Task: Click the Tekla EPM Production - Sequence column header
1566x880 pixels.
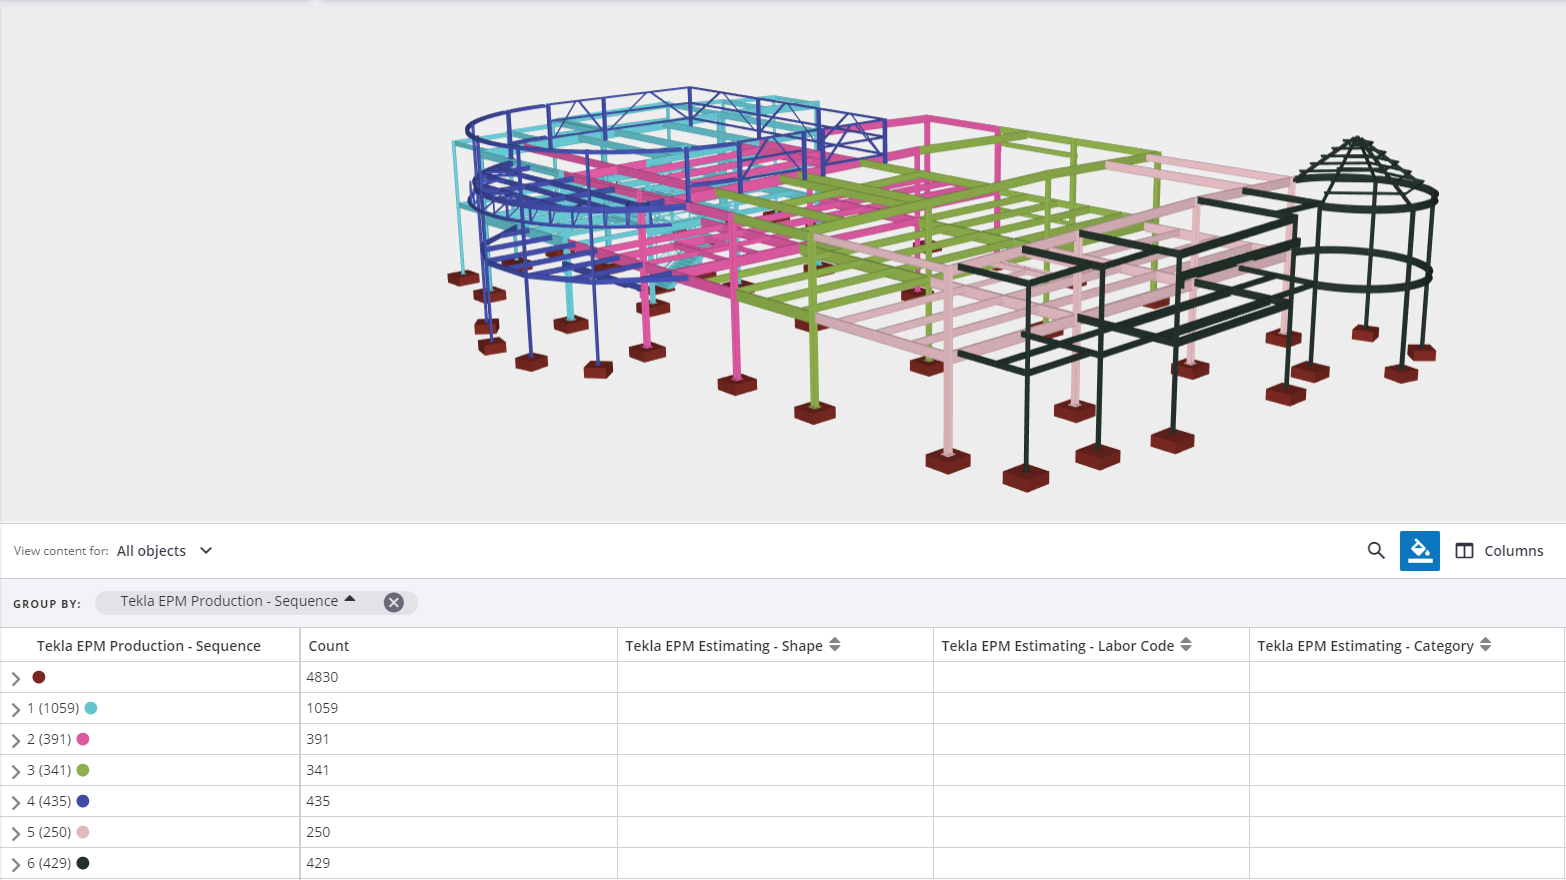Action: pyautogui.click(x=149, y=646)
